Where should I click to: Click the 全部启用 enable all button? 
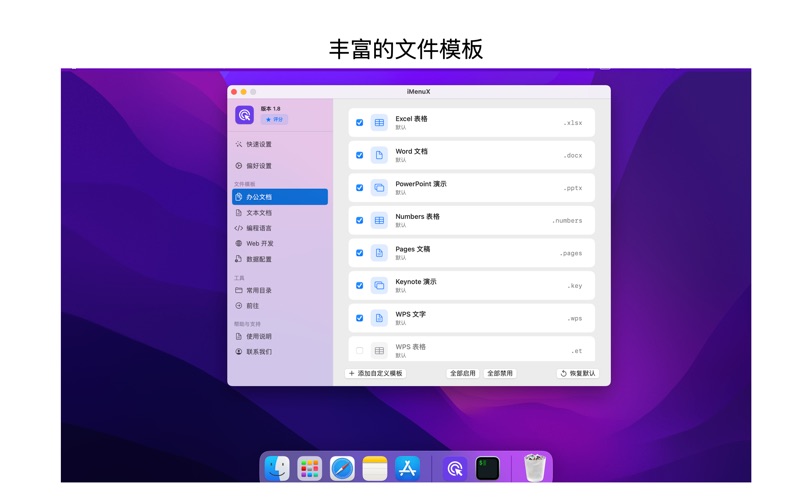point(463,373)
